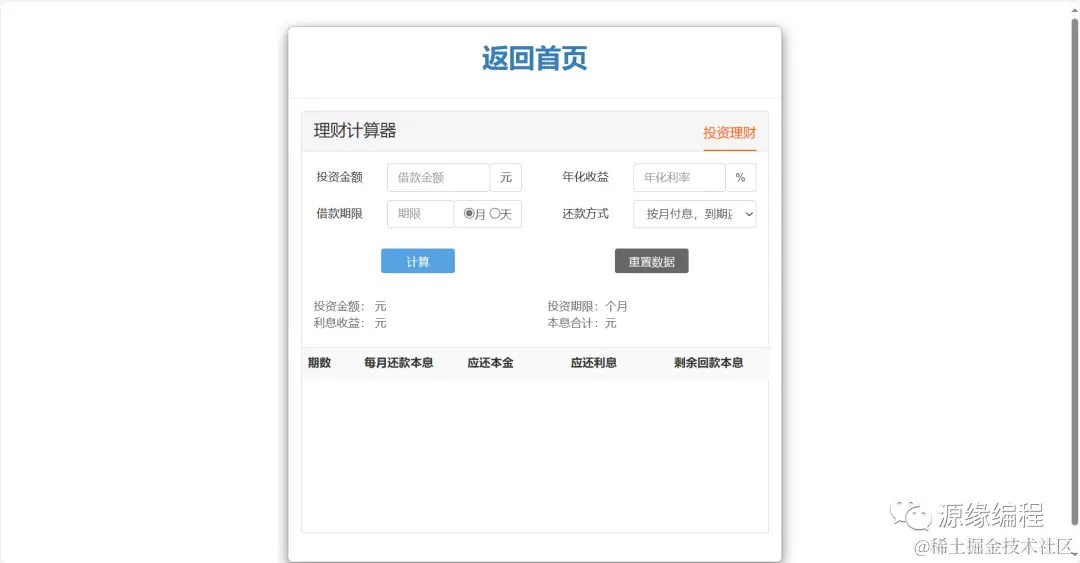Viewport: 1080px width, 563px height.
Task: Click the 应还本金 column header
Action: point(490,363)
